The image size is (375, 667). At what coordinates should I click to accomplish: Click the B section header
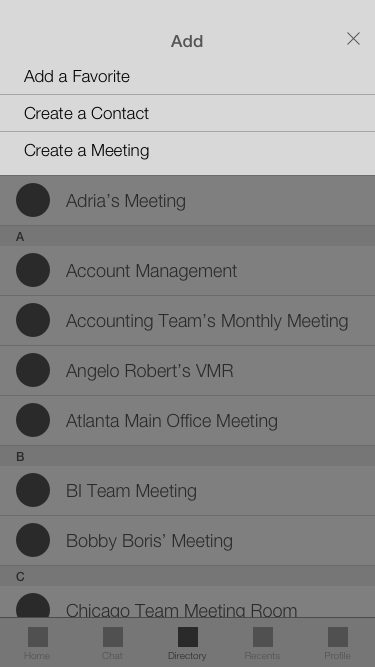click(188, 456)
